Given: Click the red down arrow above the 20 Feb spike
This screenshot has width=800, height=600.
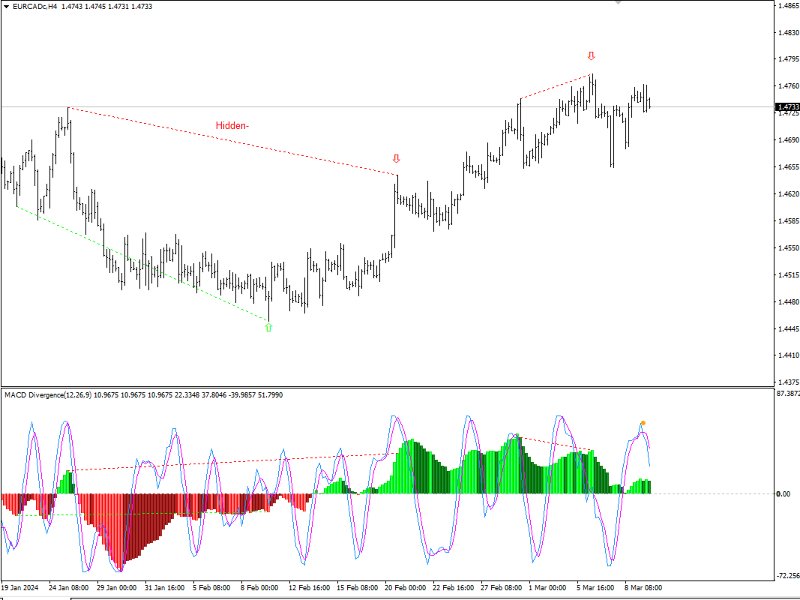Looking at the screenshot, I should [x=396, y=157].
